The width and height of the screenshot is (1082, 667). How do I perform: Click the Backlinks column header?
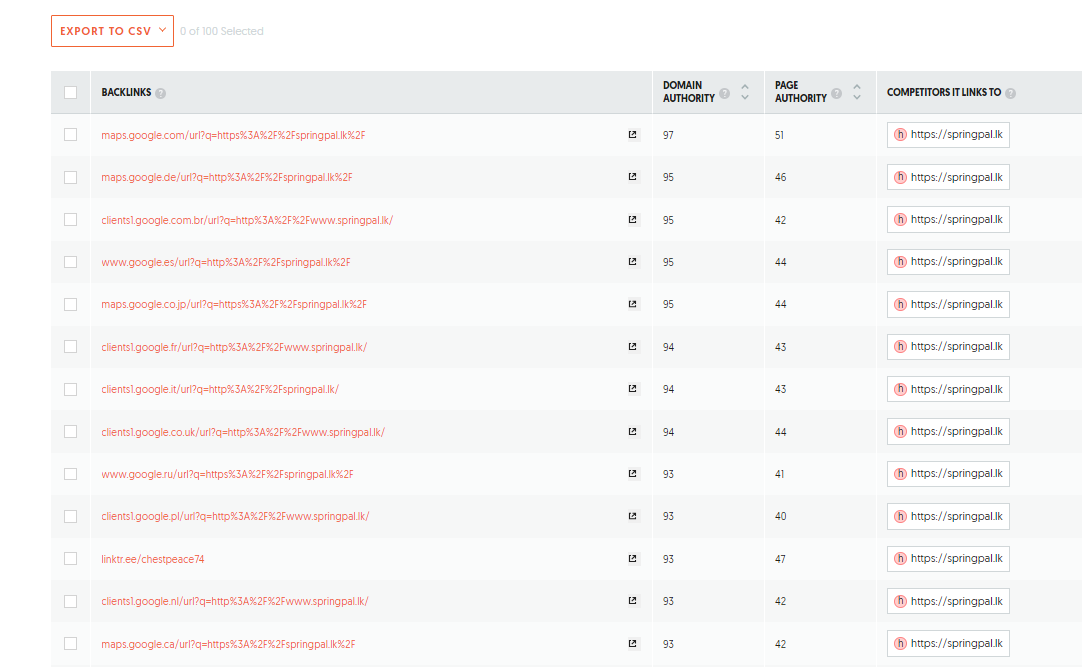click(126, 92)
